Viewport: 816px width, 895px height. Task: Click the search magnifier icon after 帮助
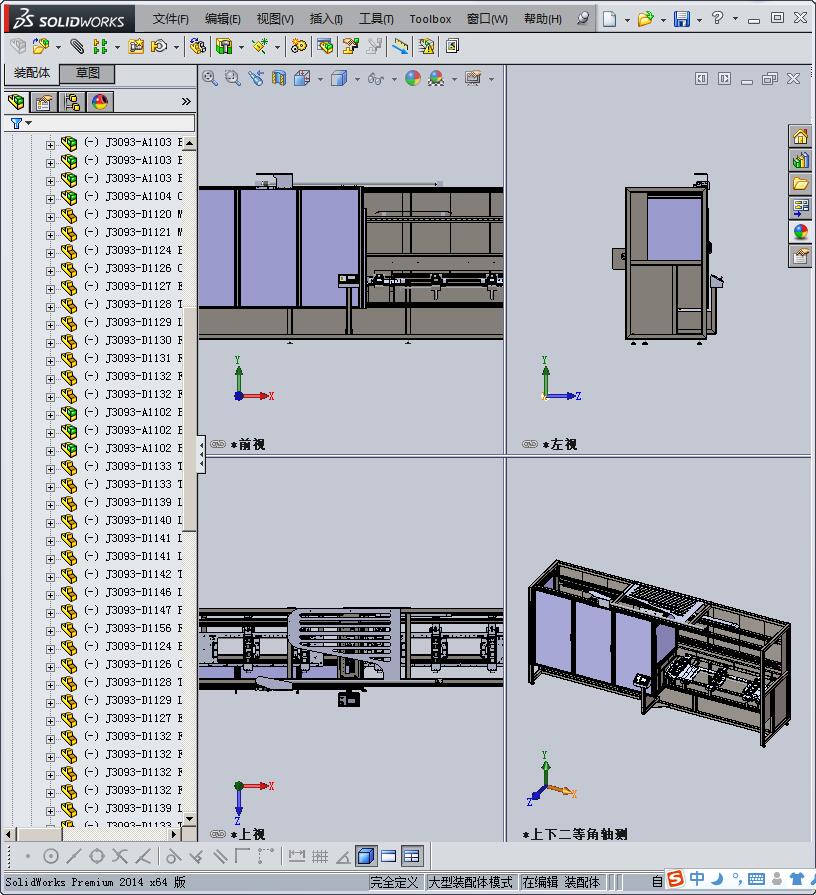click(583, 19)
